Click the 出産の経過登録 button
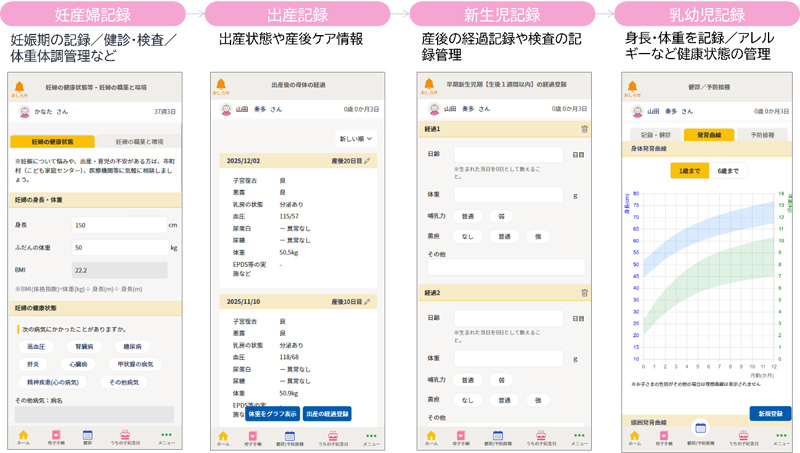Viewport: 800px width, 453px height. (327, 413)
